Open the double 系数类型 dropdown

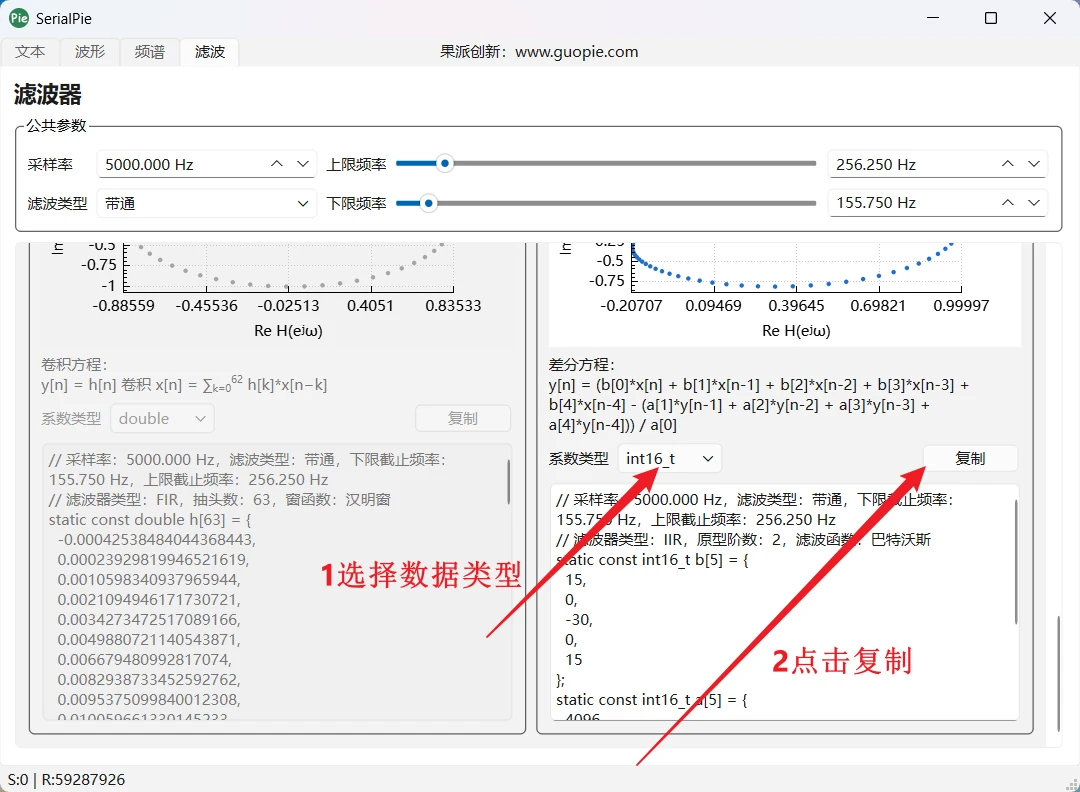tap(163, 419)
